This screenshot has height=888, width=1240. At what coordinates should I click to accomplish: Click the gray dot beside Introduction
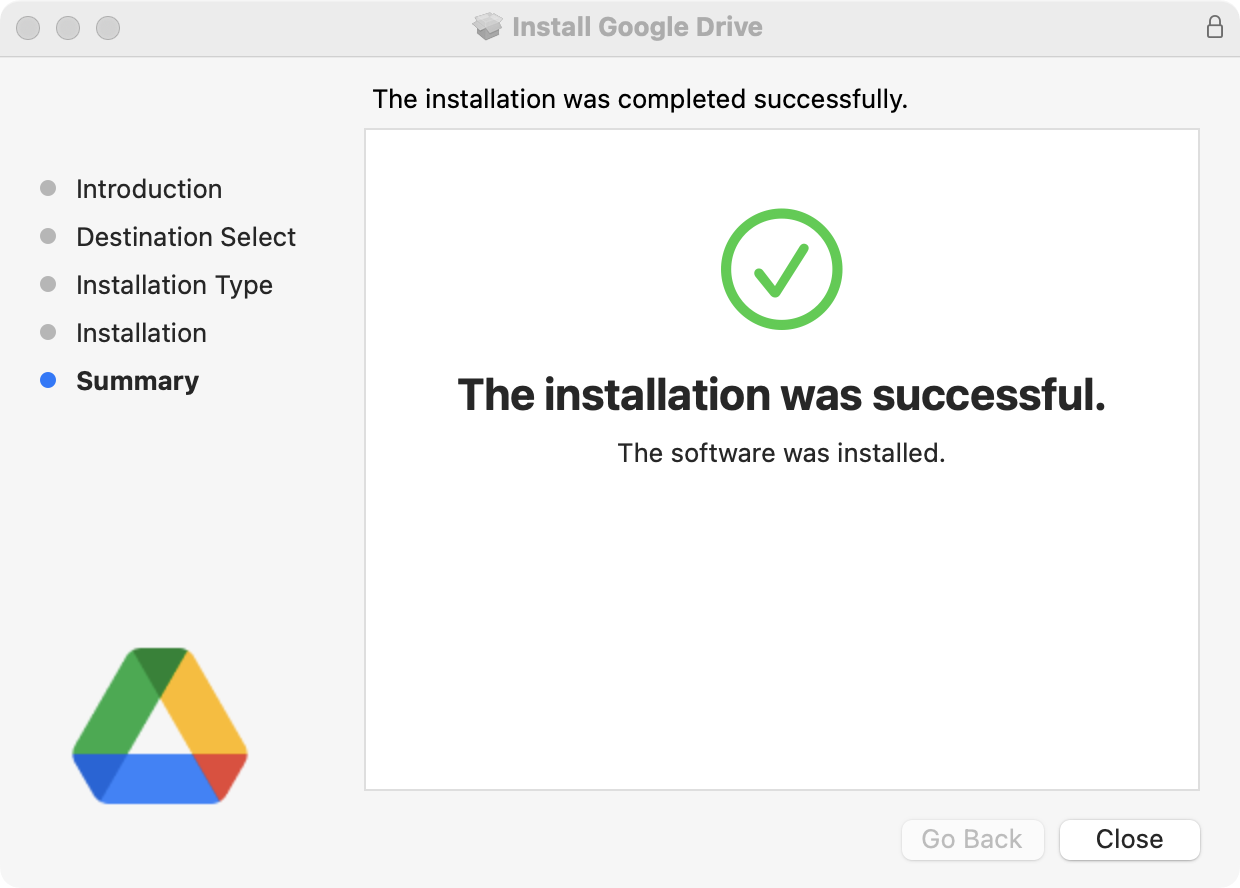[47, 188]
